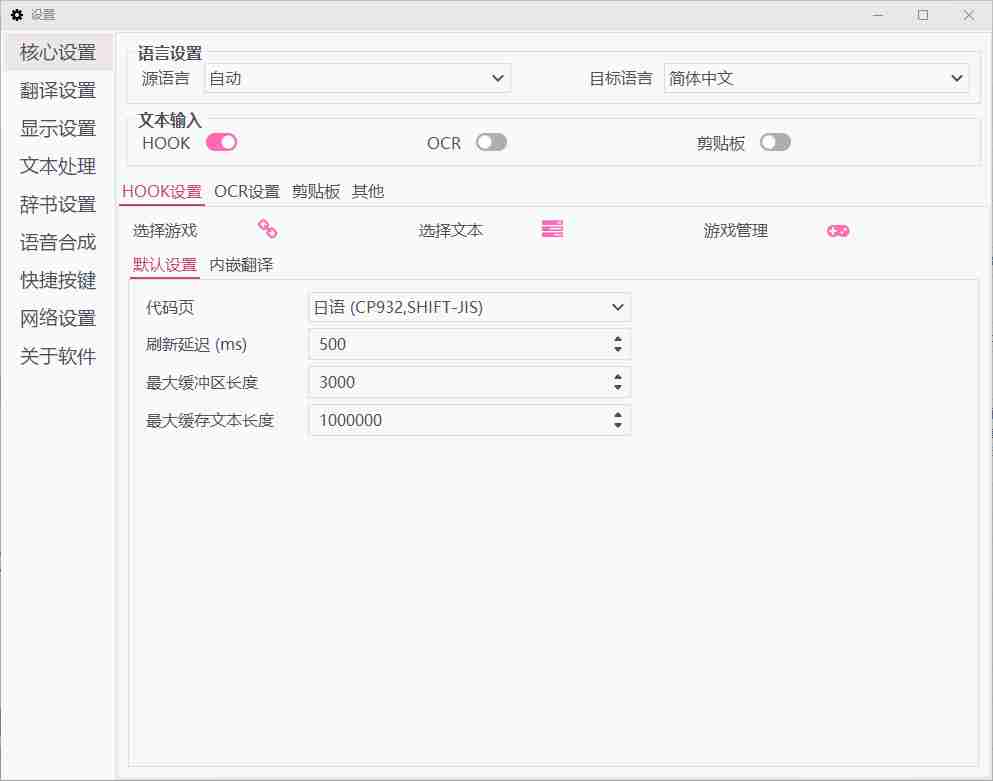
Task: Open the 其他 settings tab
Action: [368, 190]
